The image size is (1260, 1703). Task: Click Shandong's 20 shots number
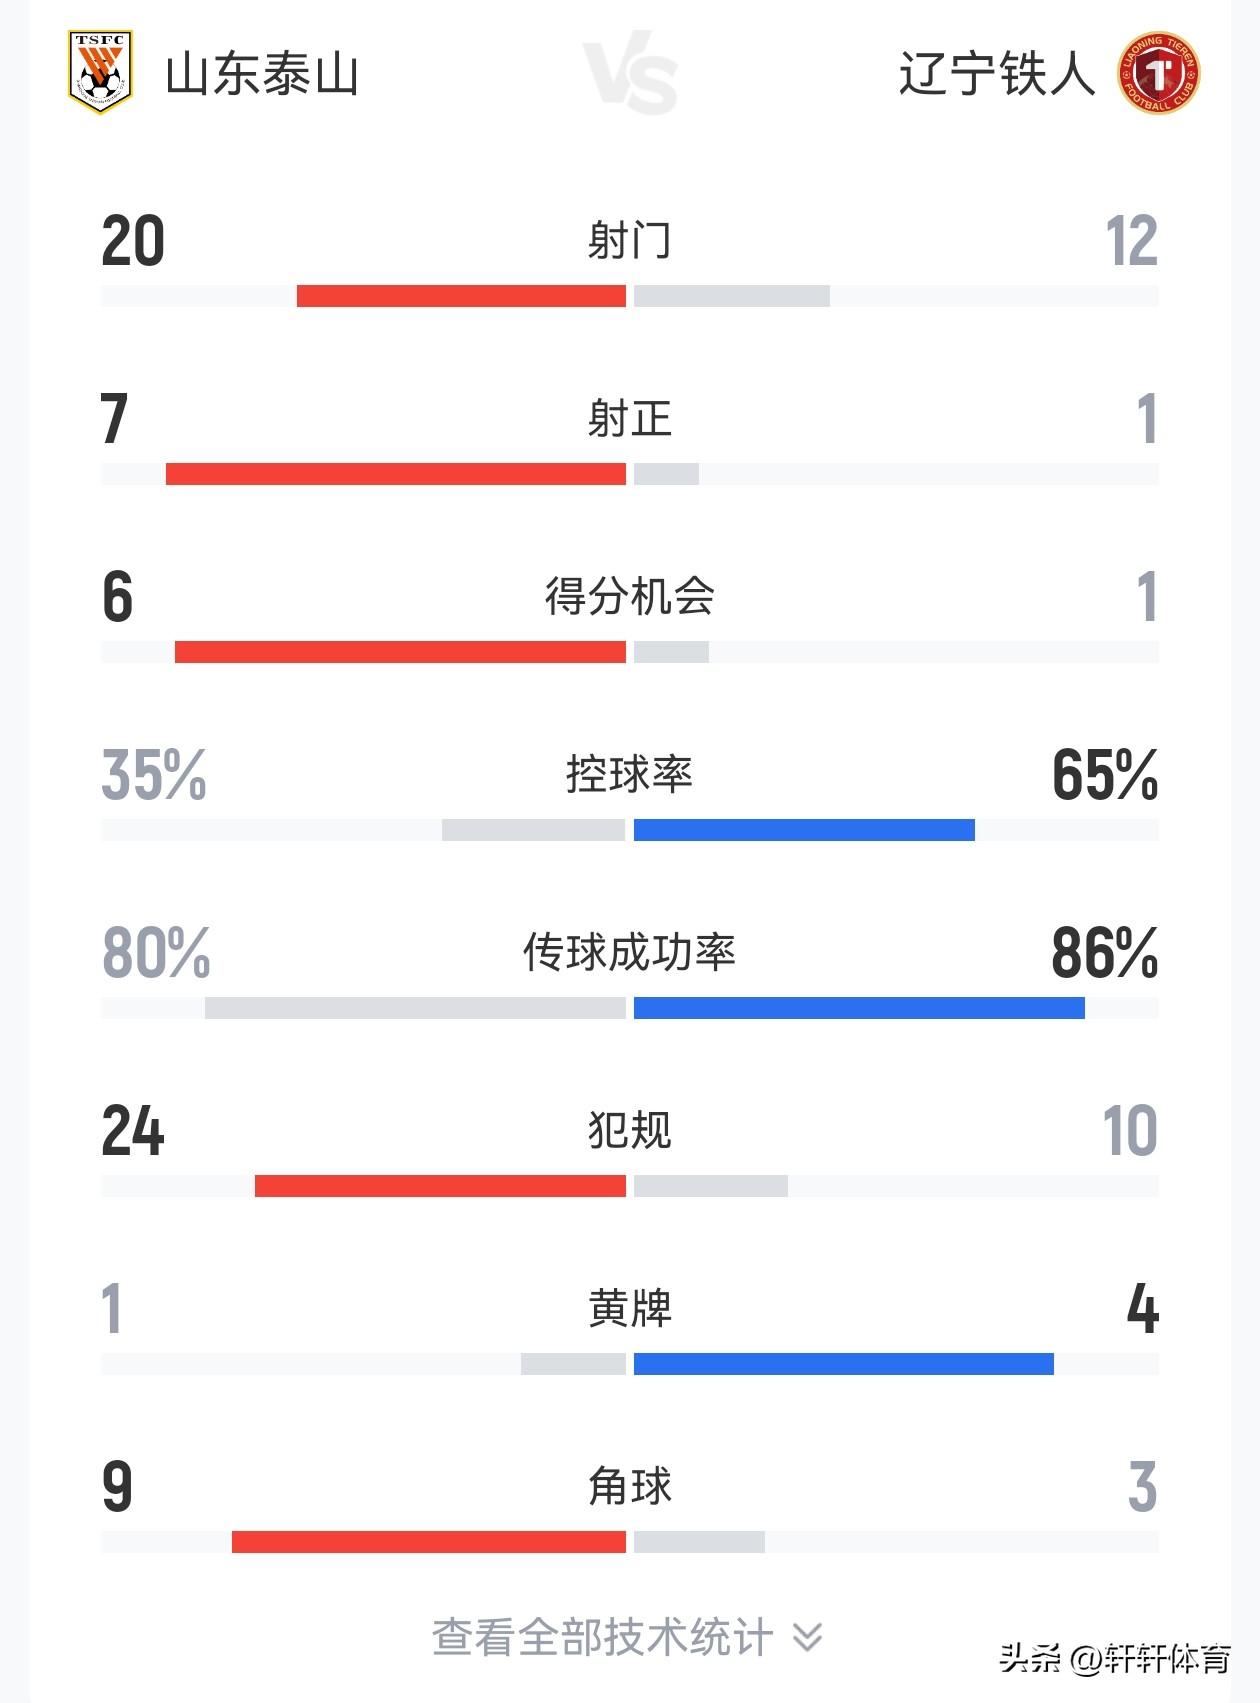(133, 241)
